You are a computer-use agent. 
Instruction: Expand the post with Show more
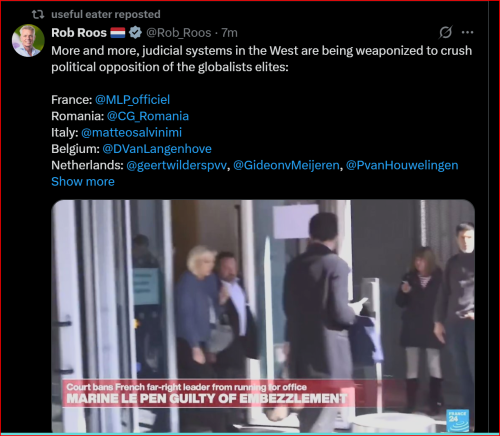[83, 182]
